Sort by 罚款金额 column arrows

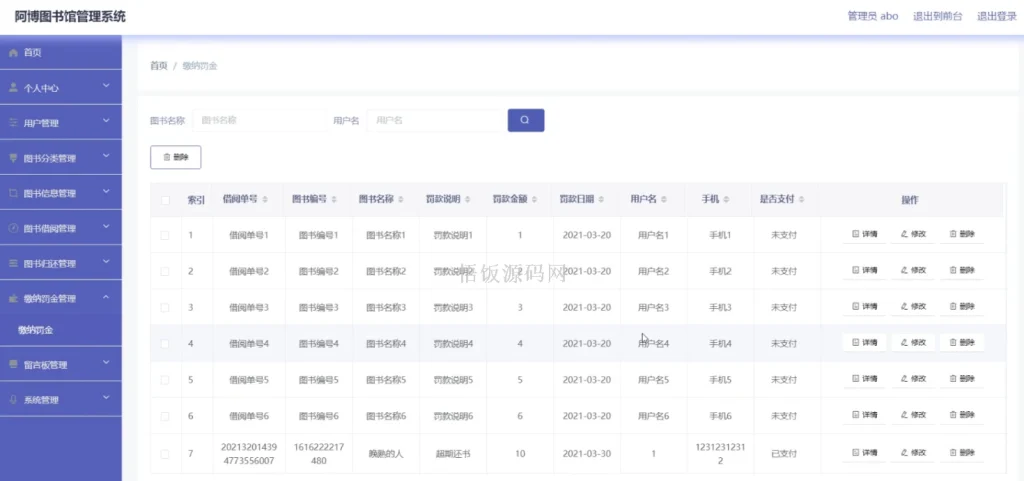coord(535,200)
